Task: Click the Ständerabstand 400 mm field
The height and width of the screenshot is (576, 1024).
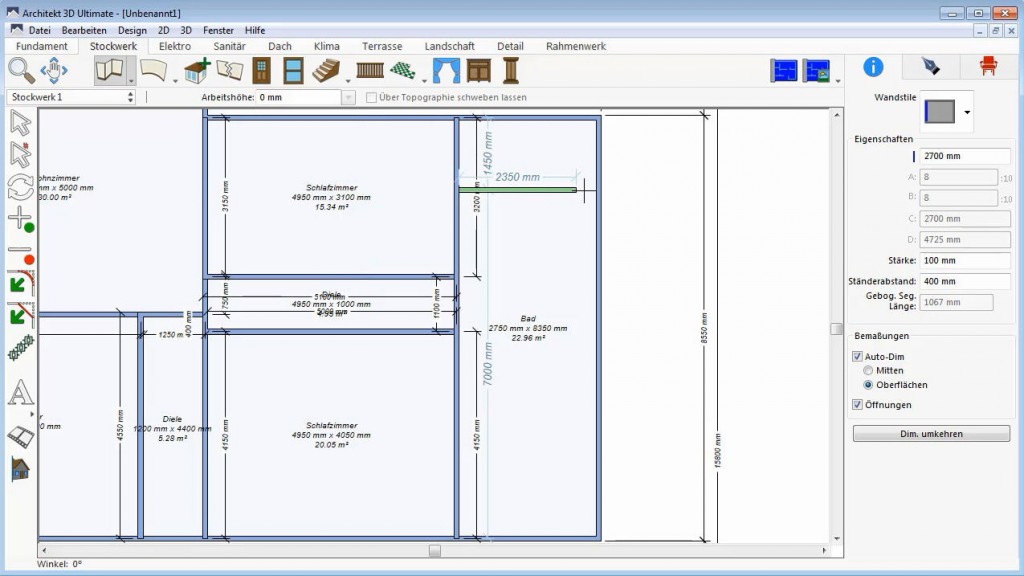Action: coord(965,281)
